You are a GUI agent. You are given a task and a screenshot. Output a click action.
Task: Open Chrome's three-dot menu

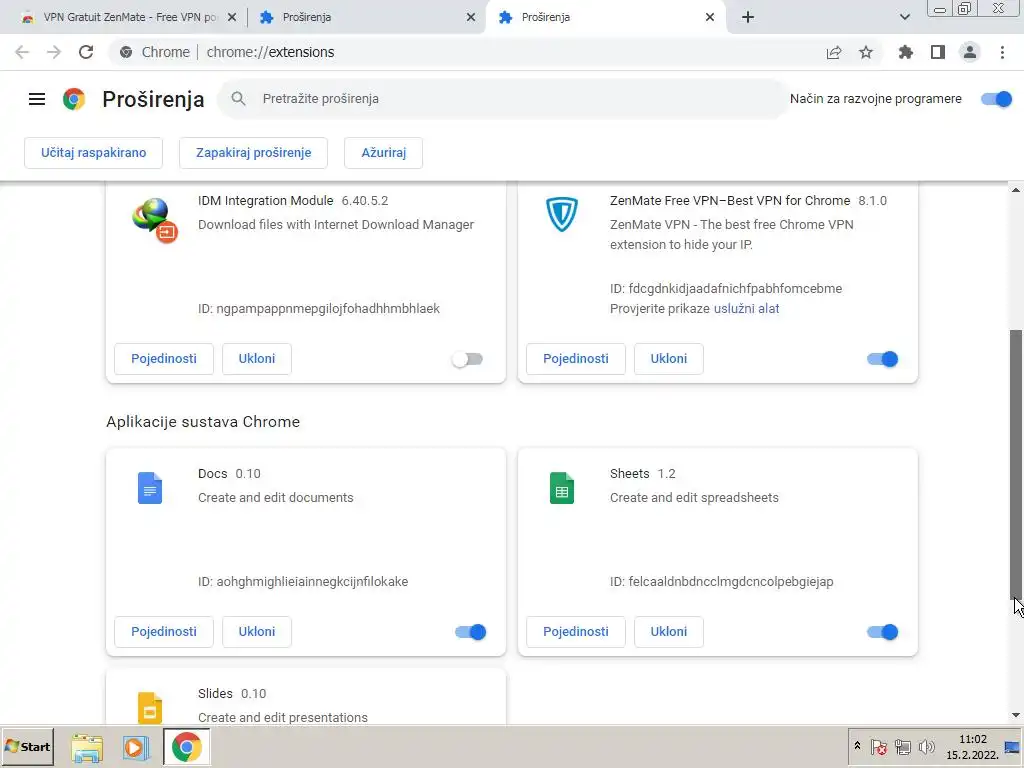(1002, 52)
